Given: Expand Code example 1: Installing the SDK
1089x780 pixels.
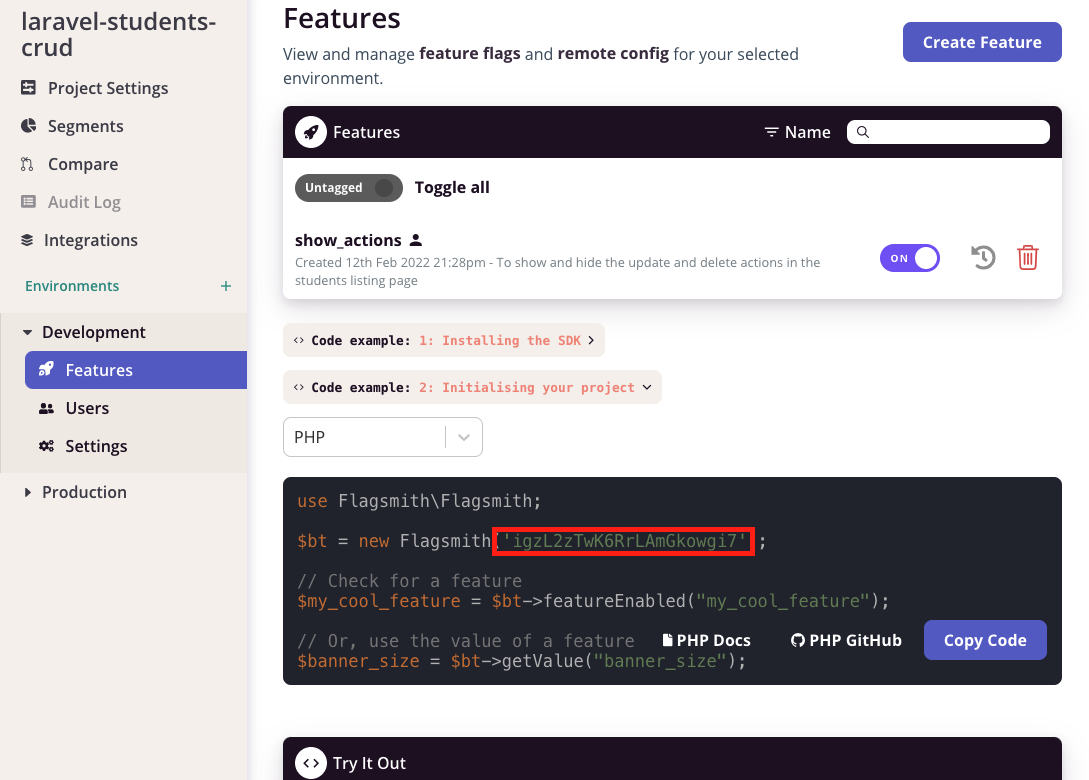Looking at the screenshot, I should click(x=444, y=340).
